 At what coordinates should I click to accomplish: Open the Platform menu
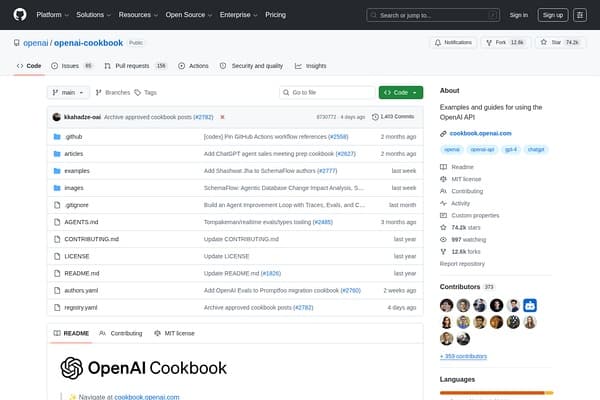tap(52, 15)
